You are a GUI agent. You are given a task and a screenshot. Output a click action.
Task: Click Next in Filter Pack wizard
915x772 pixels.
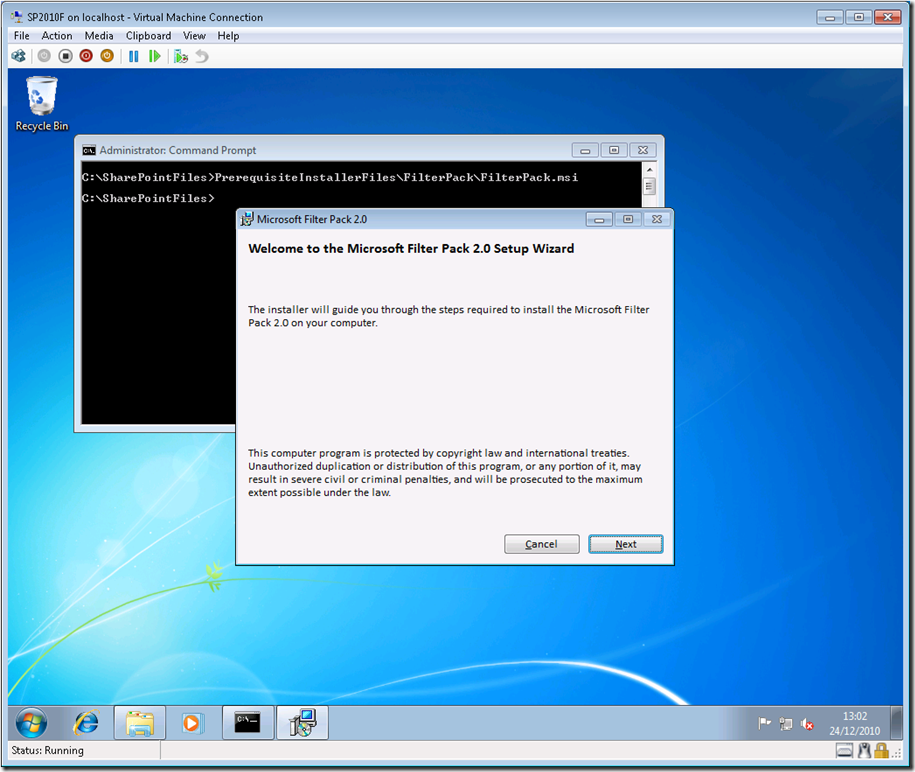point(626,544)
